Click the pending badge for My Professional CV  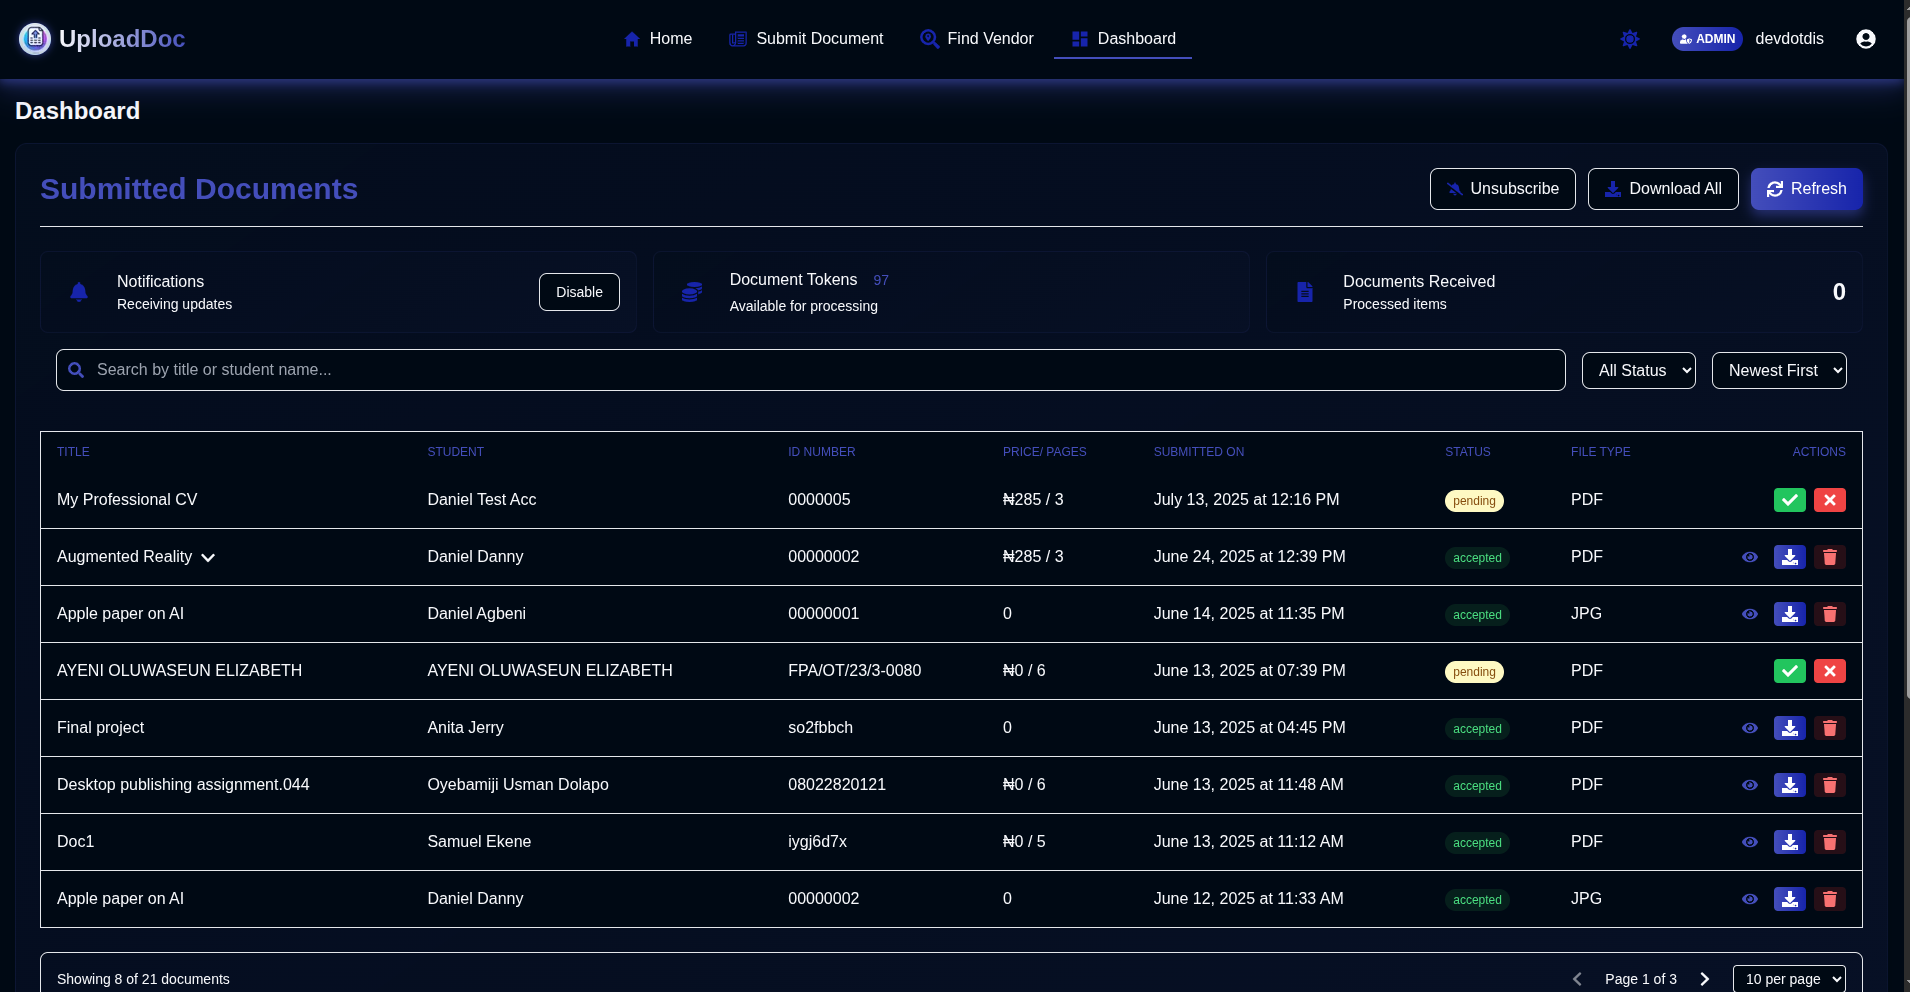1474,501
